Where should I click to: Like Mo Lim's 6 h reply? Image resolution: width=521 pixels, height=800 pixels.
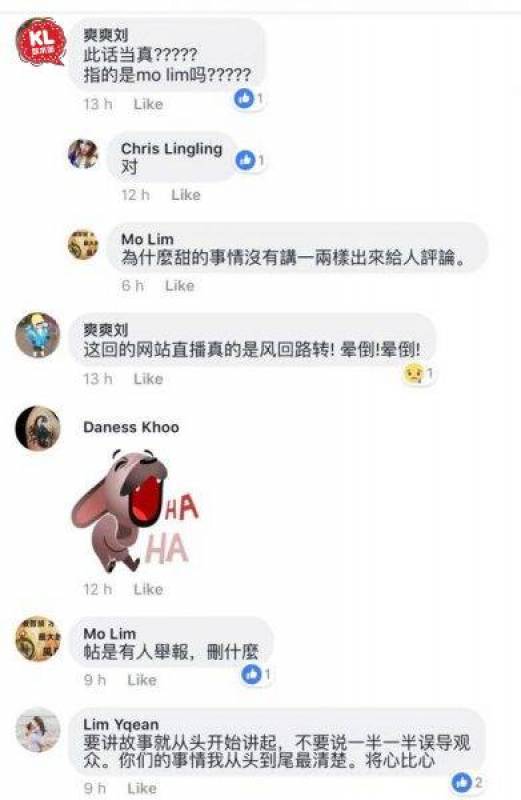(180, 286)
